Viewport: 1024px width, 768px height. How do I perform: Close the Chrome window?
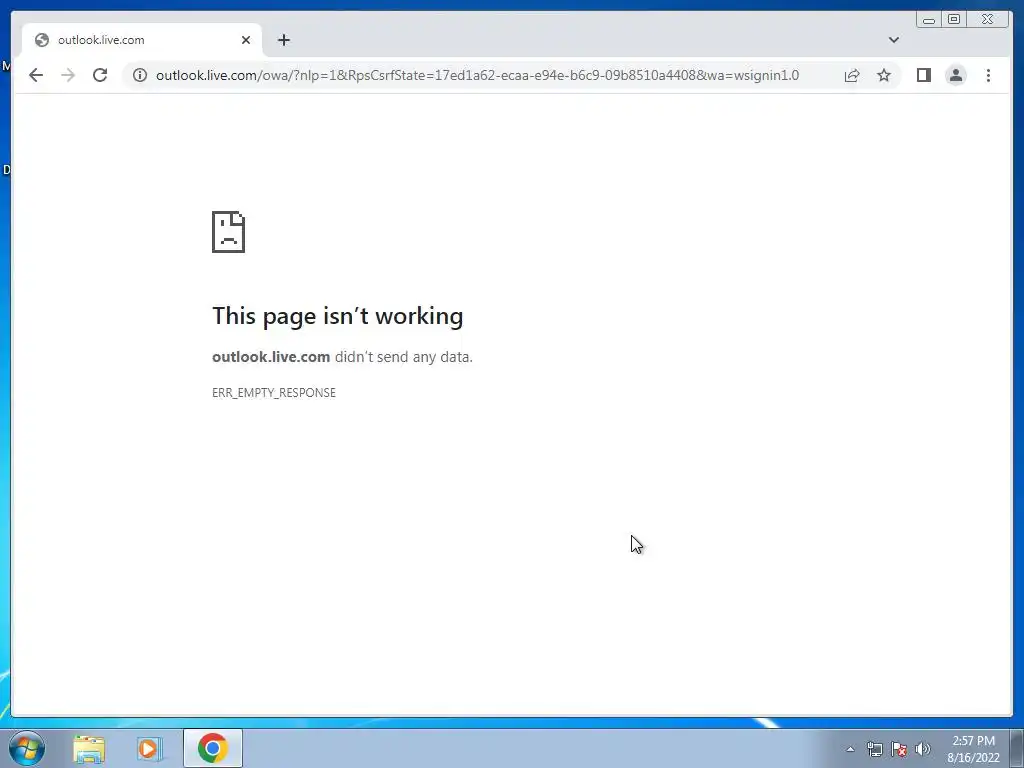click(988, 20)
